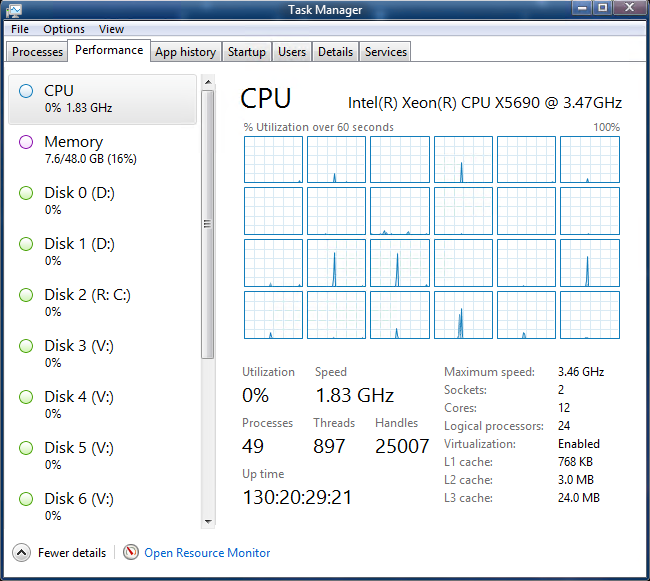Switch to the App history tab
The image size is (650, 581).
[x=185, y=52]
